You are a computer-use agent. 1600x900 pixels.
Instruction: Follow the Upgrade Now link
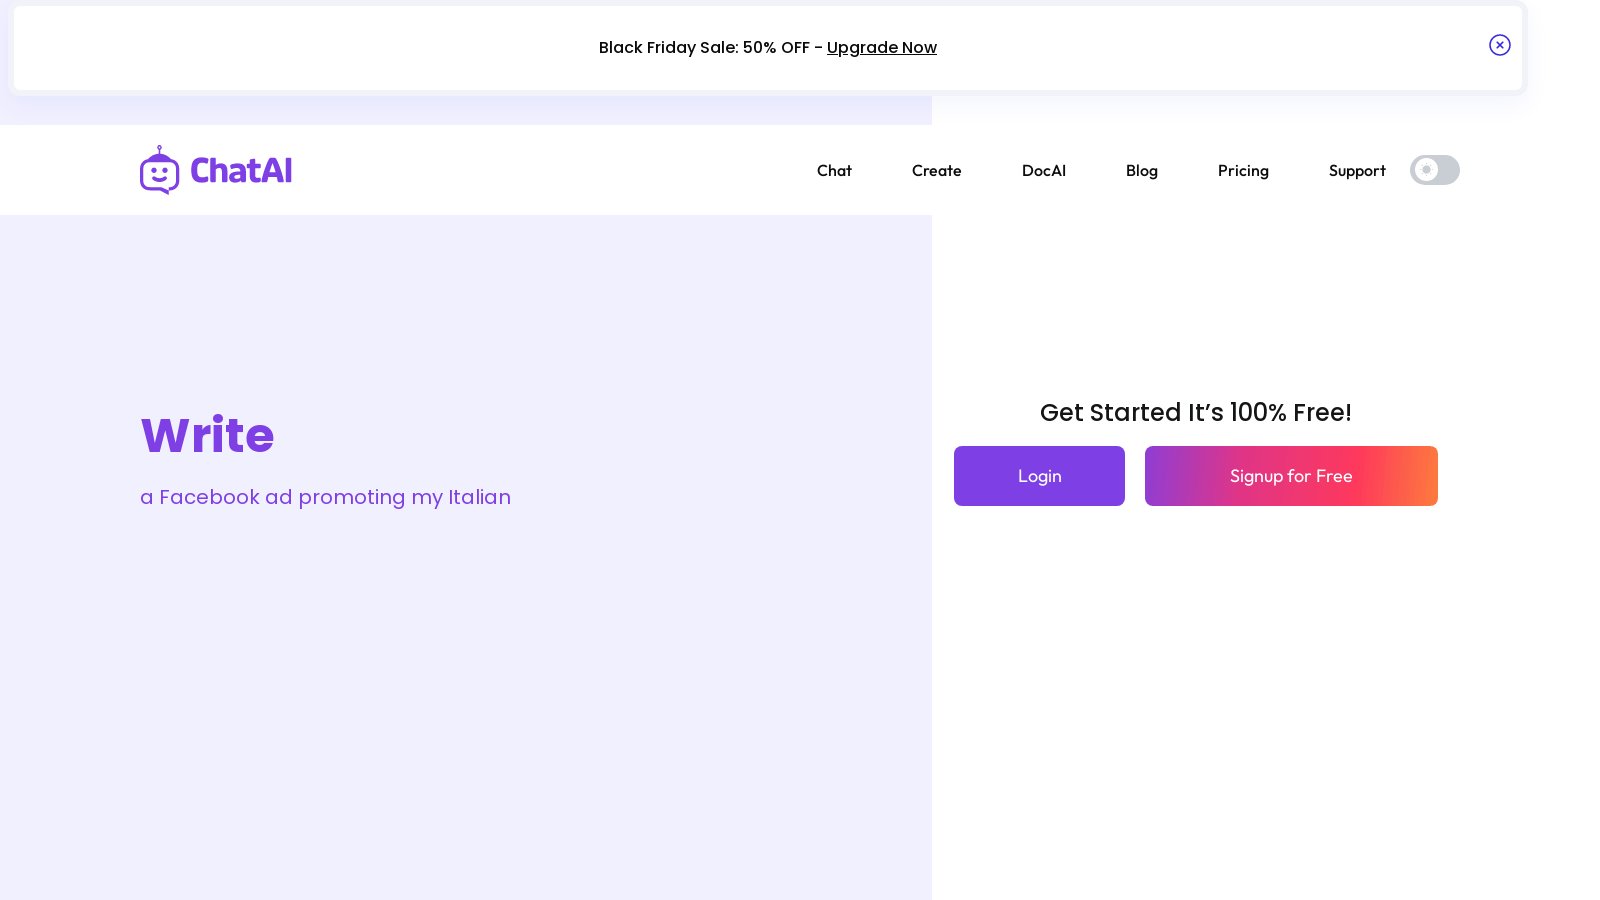pos(881,48)
